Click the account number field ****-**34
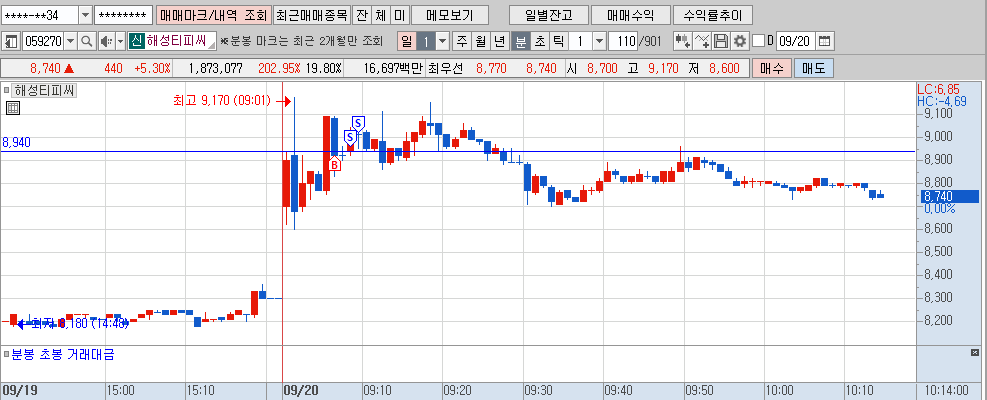Image resolution: width=987 pixels, height=400 pixels. 40,15
